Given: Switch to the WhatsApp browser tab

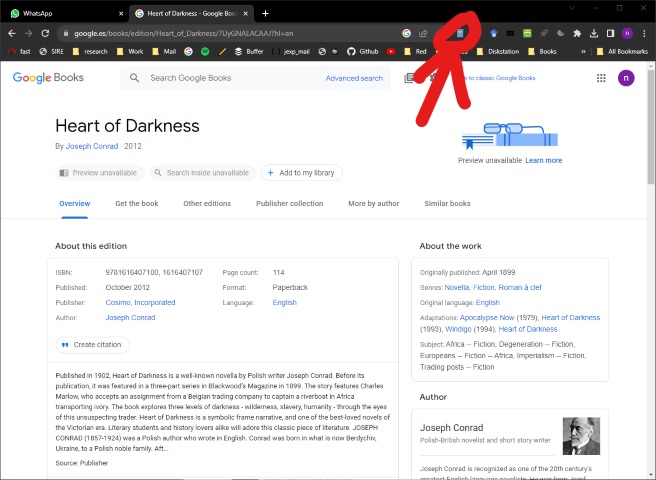Looking at the screenshot, I should point(65,13).
